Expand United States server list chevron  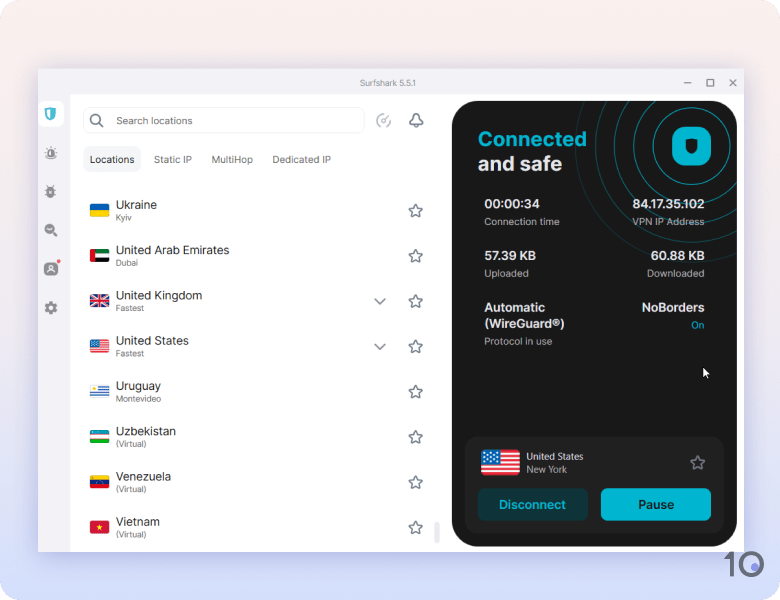point(380,347)
